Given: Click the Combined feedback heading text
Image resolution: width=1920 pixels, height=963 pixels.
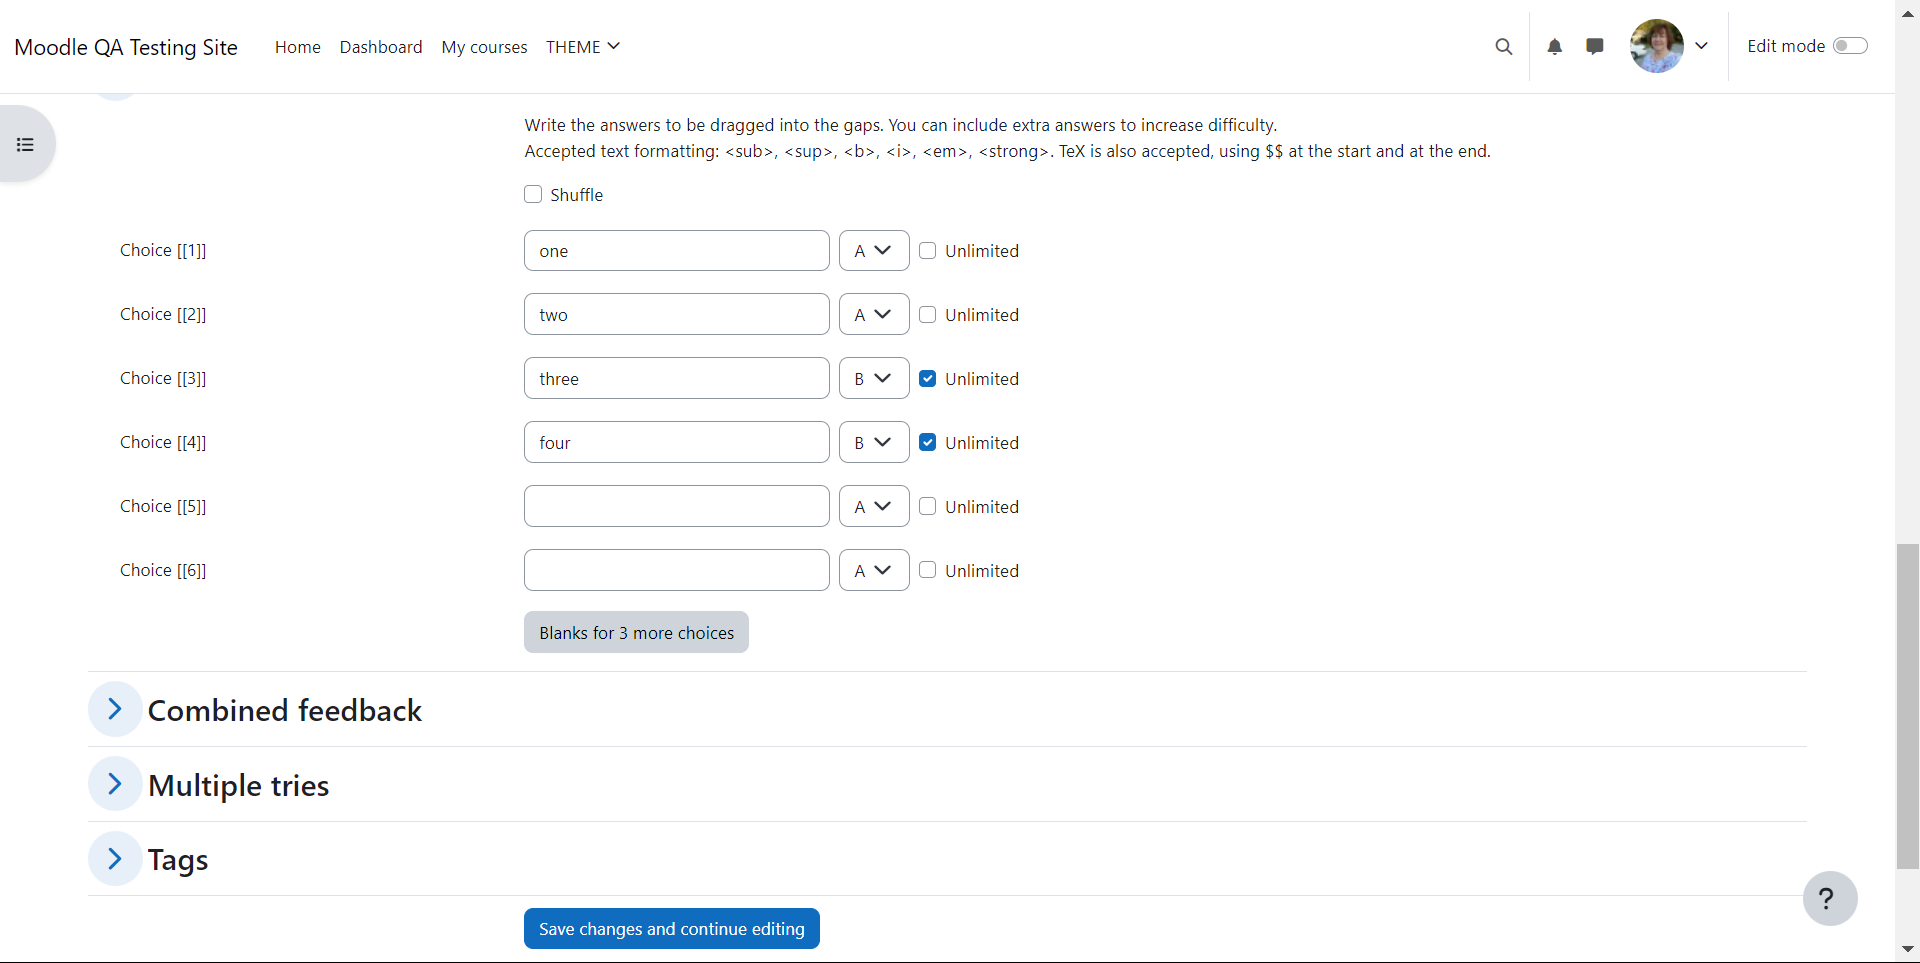Looking at the screenshot, I should click(285, 710).
